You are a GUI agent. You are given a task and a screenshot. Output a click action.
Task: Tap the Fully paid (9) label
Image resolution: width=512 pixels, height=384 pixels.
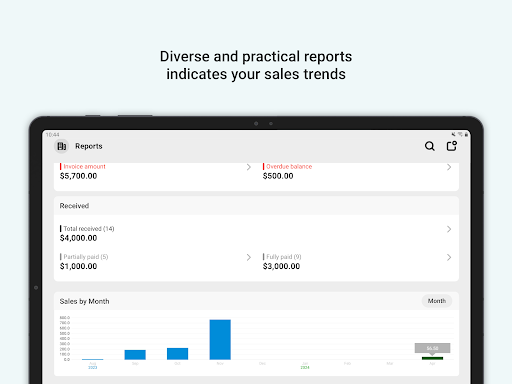coord(284,257)
